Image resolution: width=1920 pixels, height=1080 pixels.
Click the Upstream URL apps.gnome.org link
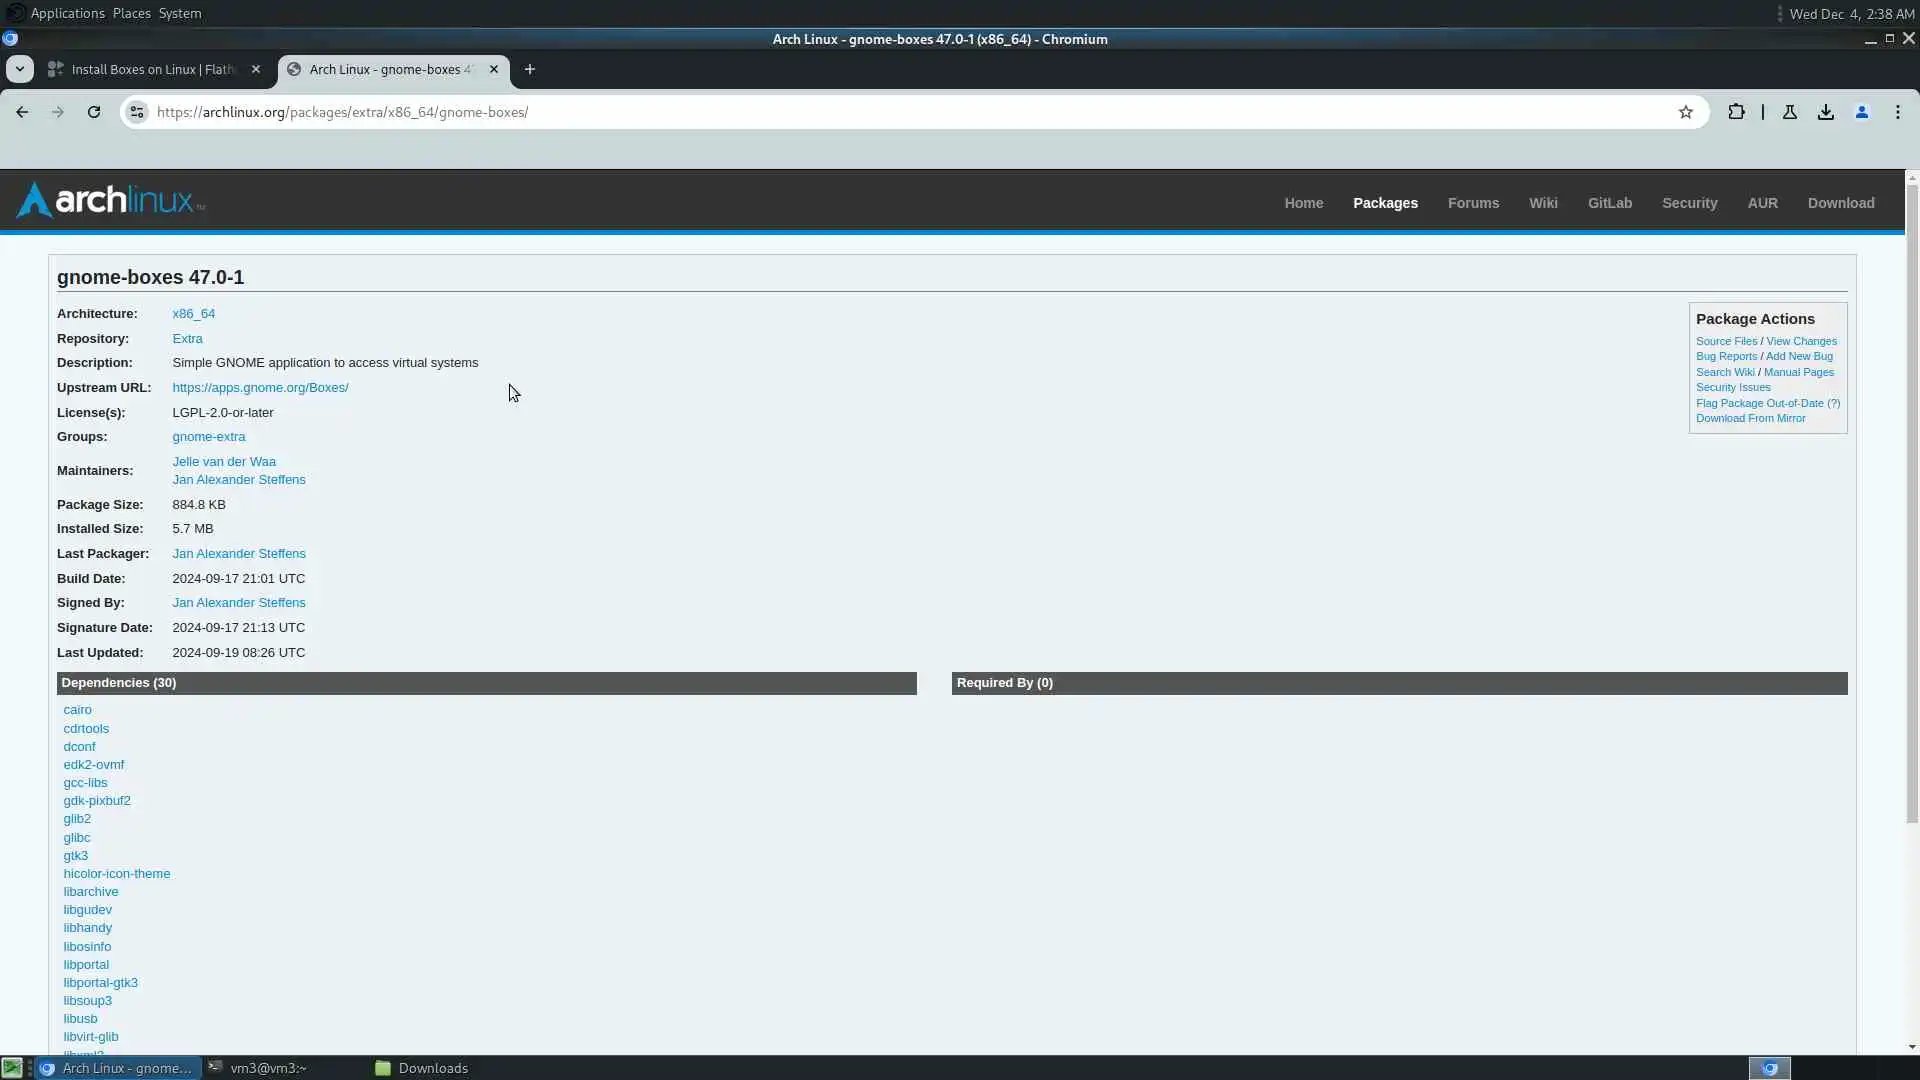click(x=260, y=388)
